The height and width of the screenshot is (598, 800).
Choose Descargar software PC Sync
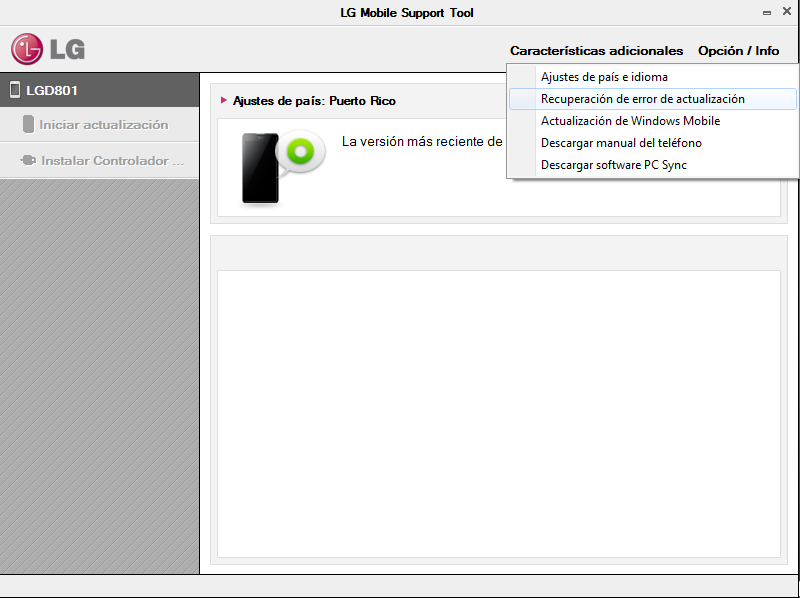[653, 165]
